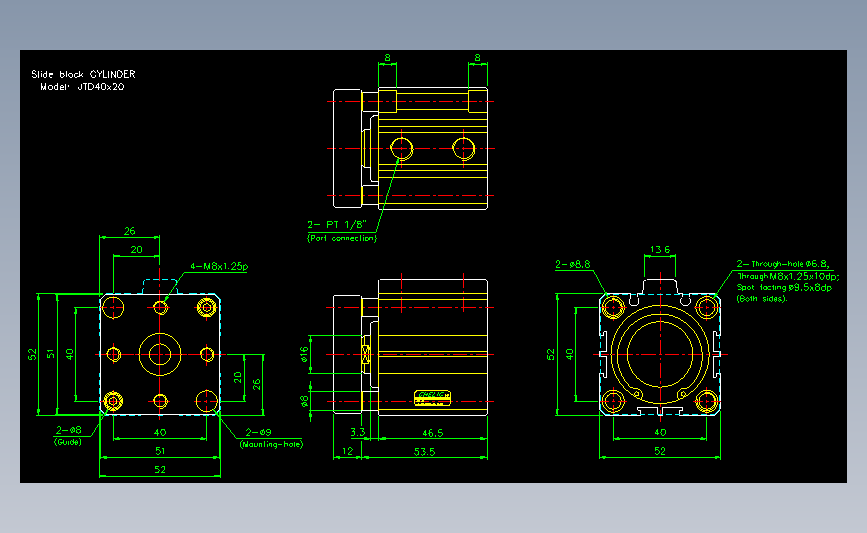Screen dimensions: 867x533
Task: Click the "Spot facing ø9.5x8dp" note line
Action: coord(784,288)
